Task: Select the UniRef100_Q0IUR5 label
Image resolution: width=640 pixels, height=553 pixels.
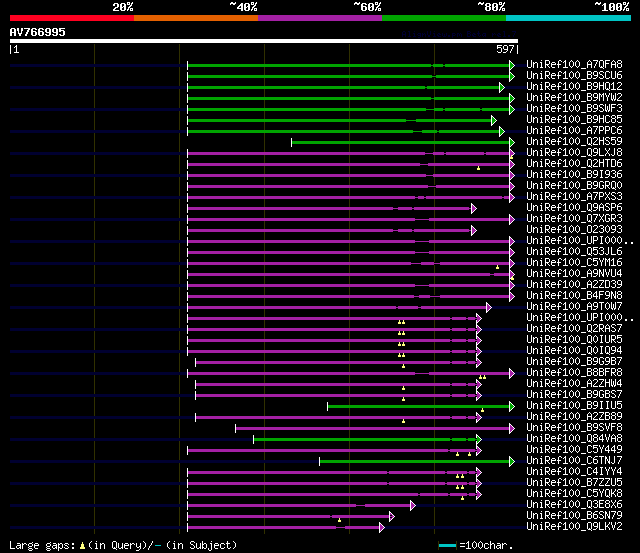Action: (x=574, y=340)
